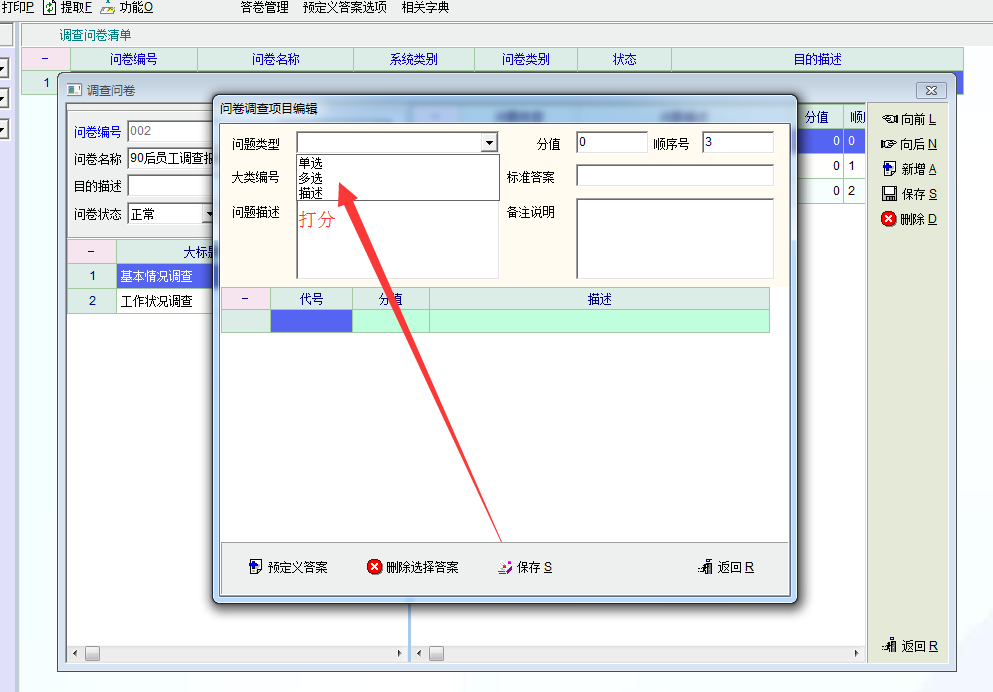Click 返回 R in the item editor dialog
Image resolution: width=993 pixels, height=692 pixels.
[x=726, y=567]
